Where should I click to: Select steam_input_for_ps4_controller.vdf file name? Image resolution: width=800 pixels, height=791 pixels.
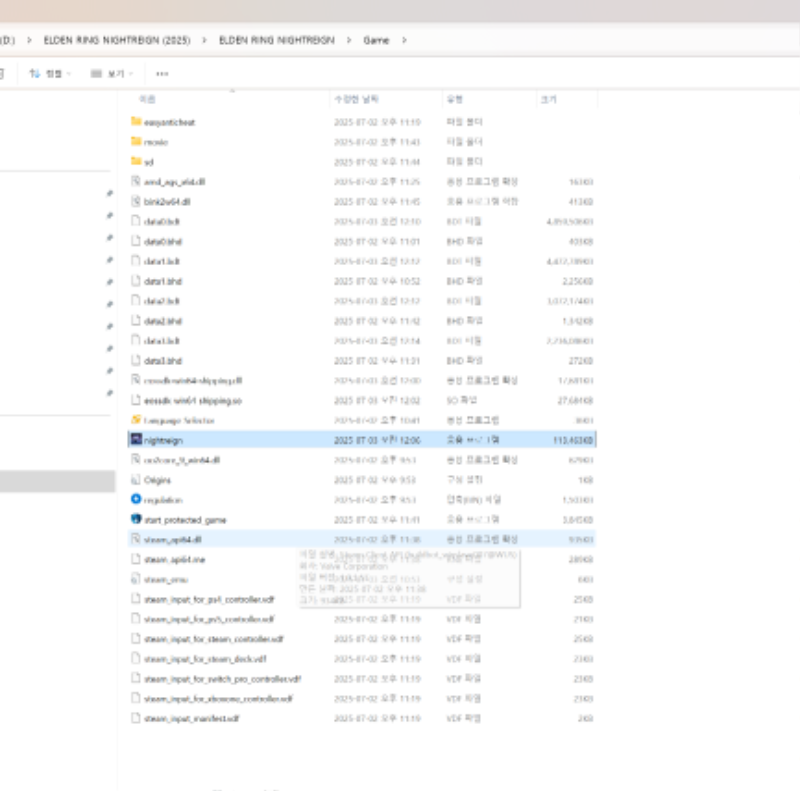209,600
